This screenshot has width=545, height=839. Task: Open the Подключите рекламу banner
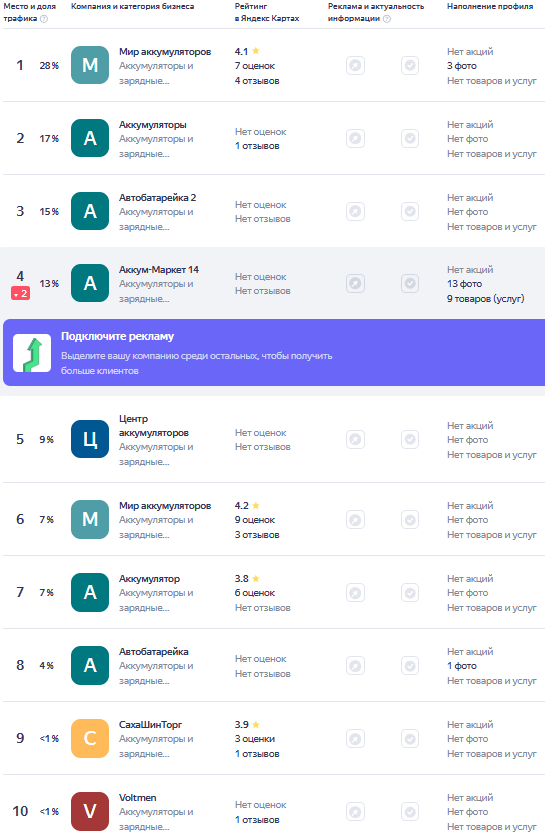[x=274, y=353]
